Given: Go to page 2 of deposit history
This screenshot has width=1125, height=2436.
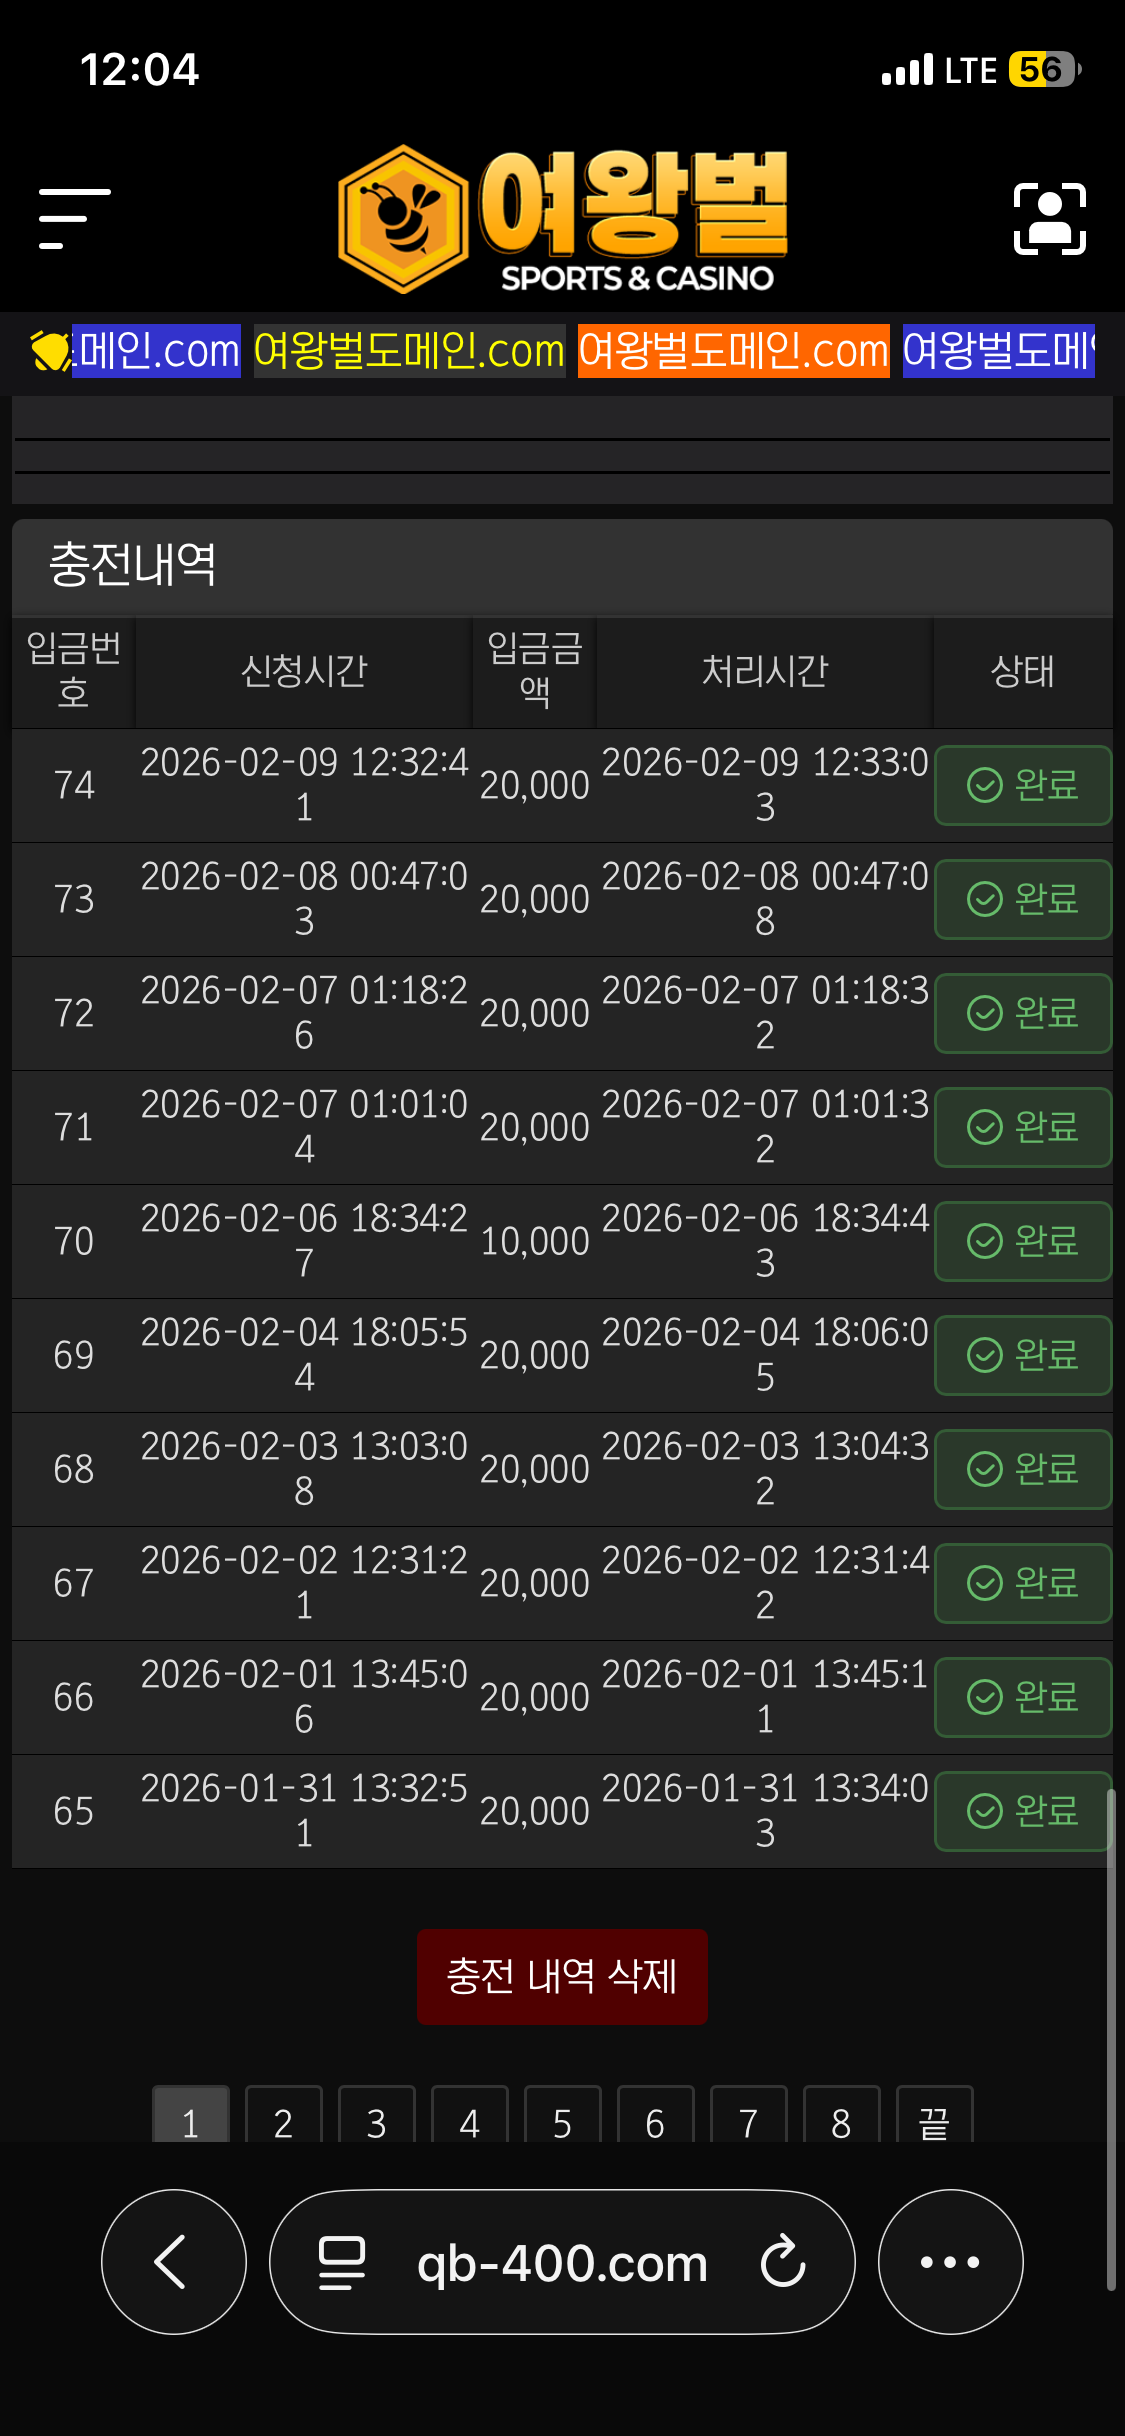Looking at the screenshot, I should pos(283,2118).
